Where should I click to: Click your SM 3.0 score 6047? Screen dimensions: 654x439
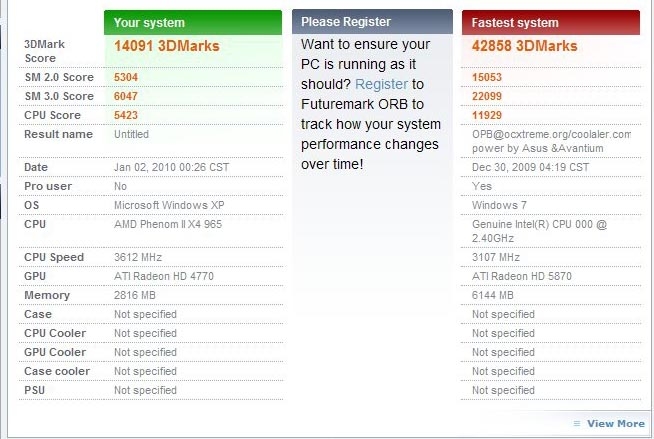pyautogui.click(x=127, y=96)
